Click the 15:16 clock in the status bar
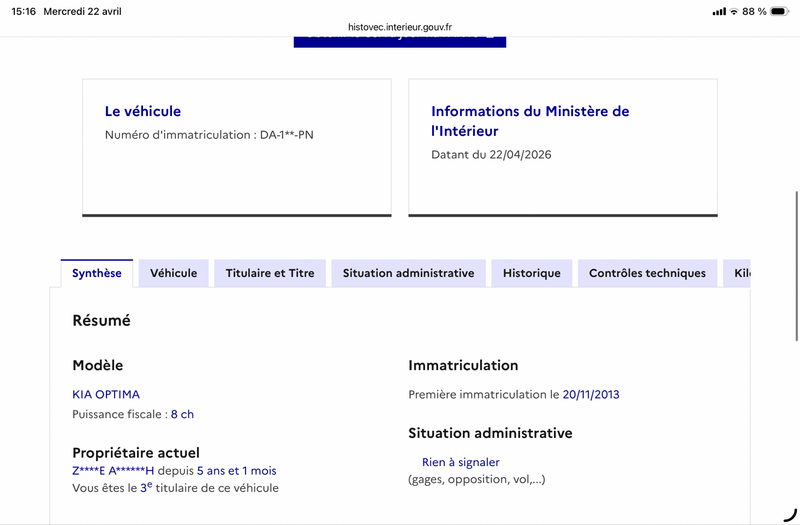Screen dimensions: 800x525 pyautogui.click(x=23, y=11)
